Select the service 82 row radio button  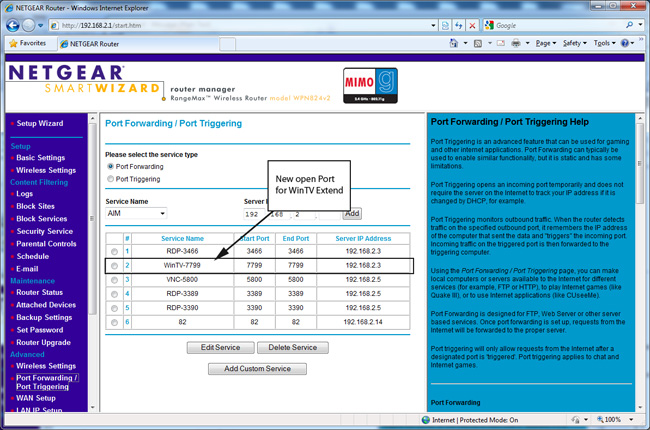114,322
